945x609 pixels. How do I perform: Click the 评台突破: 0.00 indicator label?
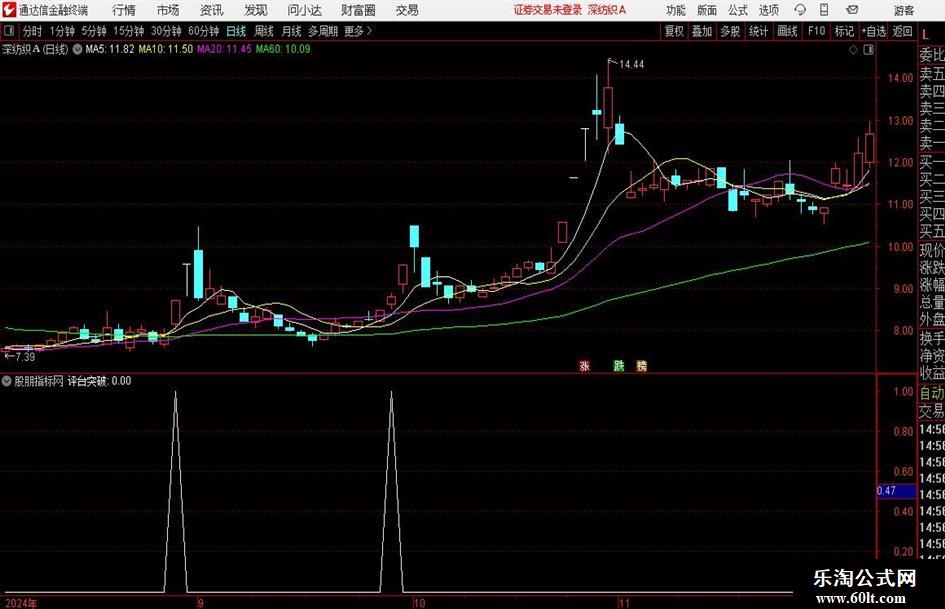point(99,381)
